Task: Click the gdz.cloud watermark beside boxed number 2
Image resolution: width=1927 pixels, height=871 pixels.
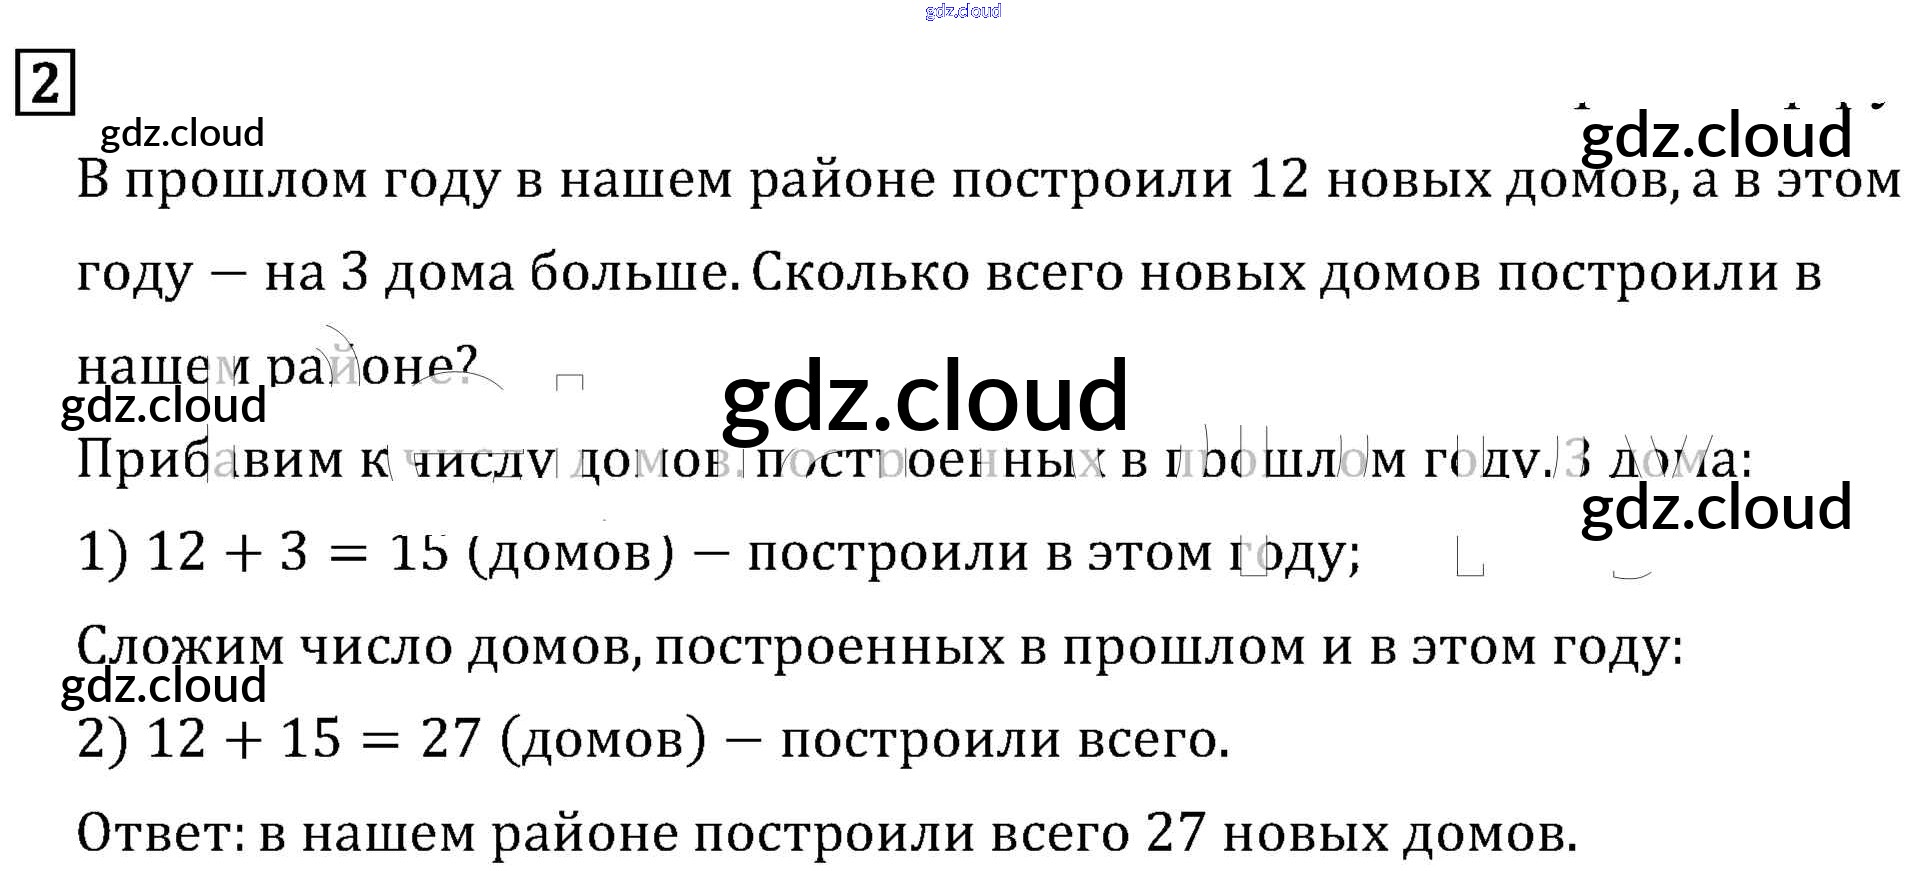Action: pyautogui.click(x=182, y=133)
